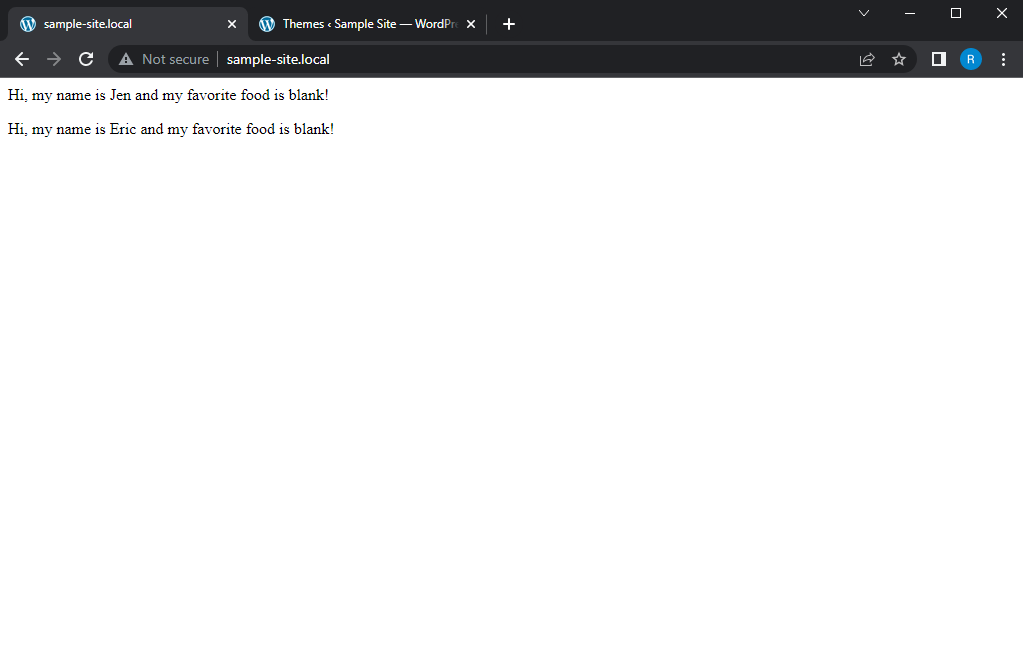The width and height of the screenshot is (1023, 664).
Task: Reload the sample-site.local page
Action: pyautogui.click(x=86, y=59)
